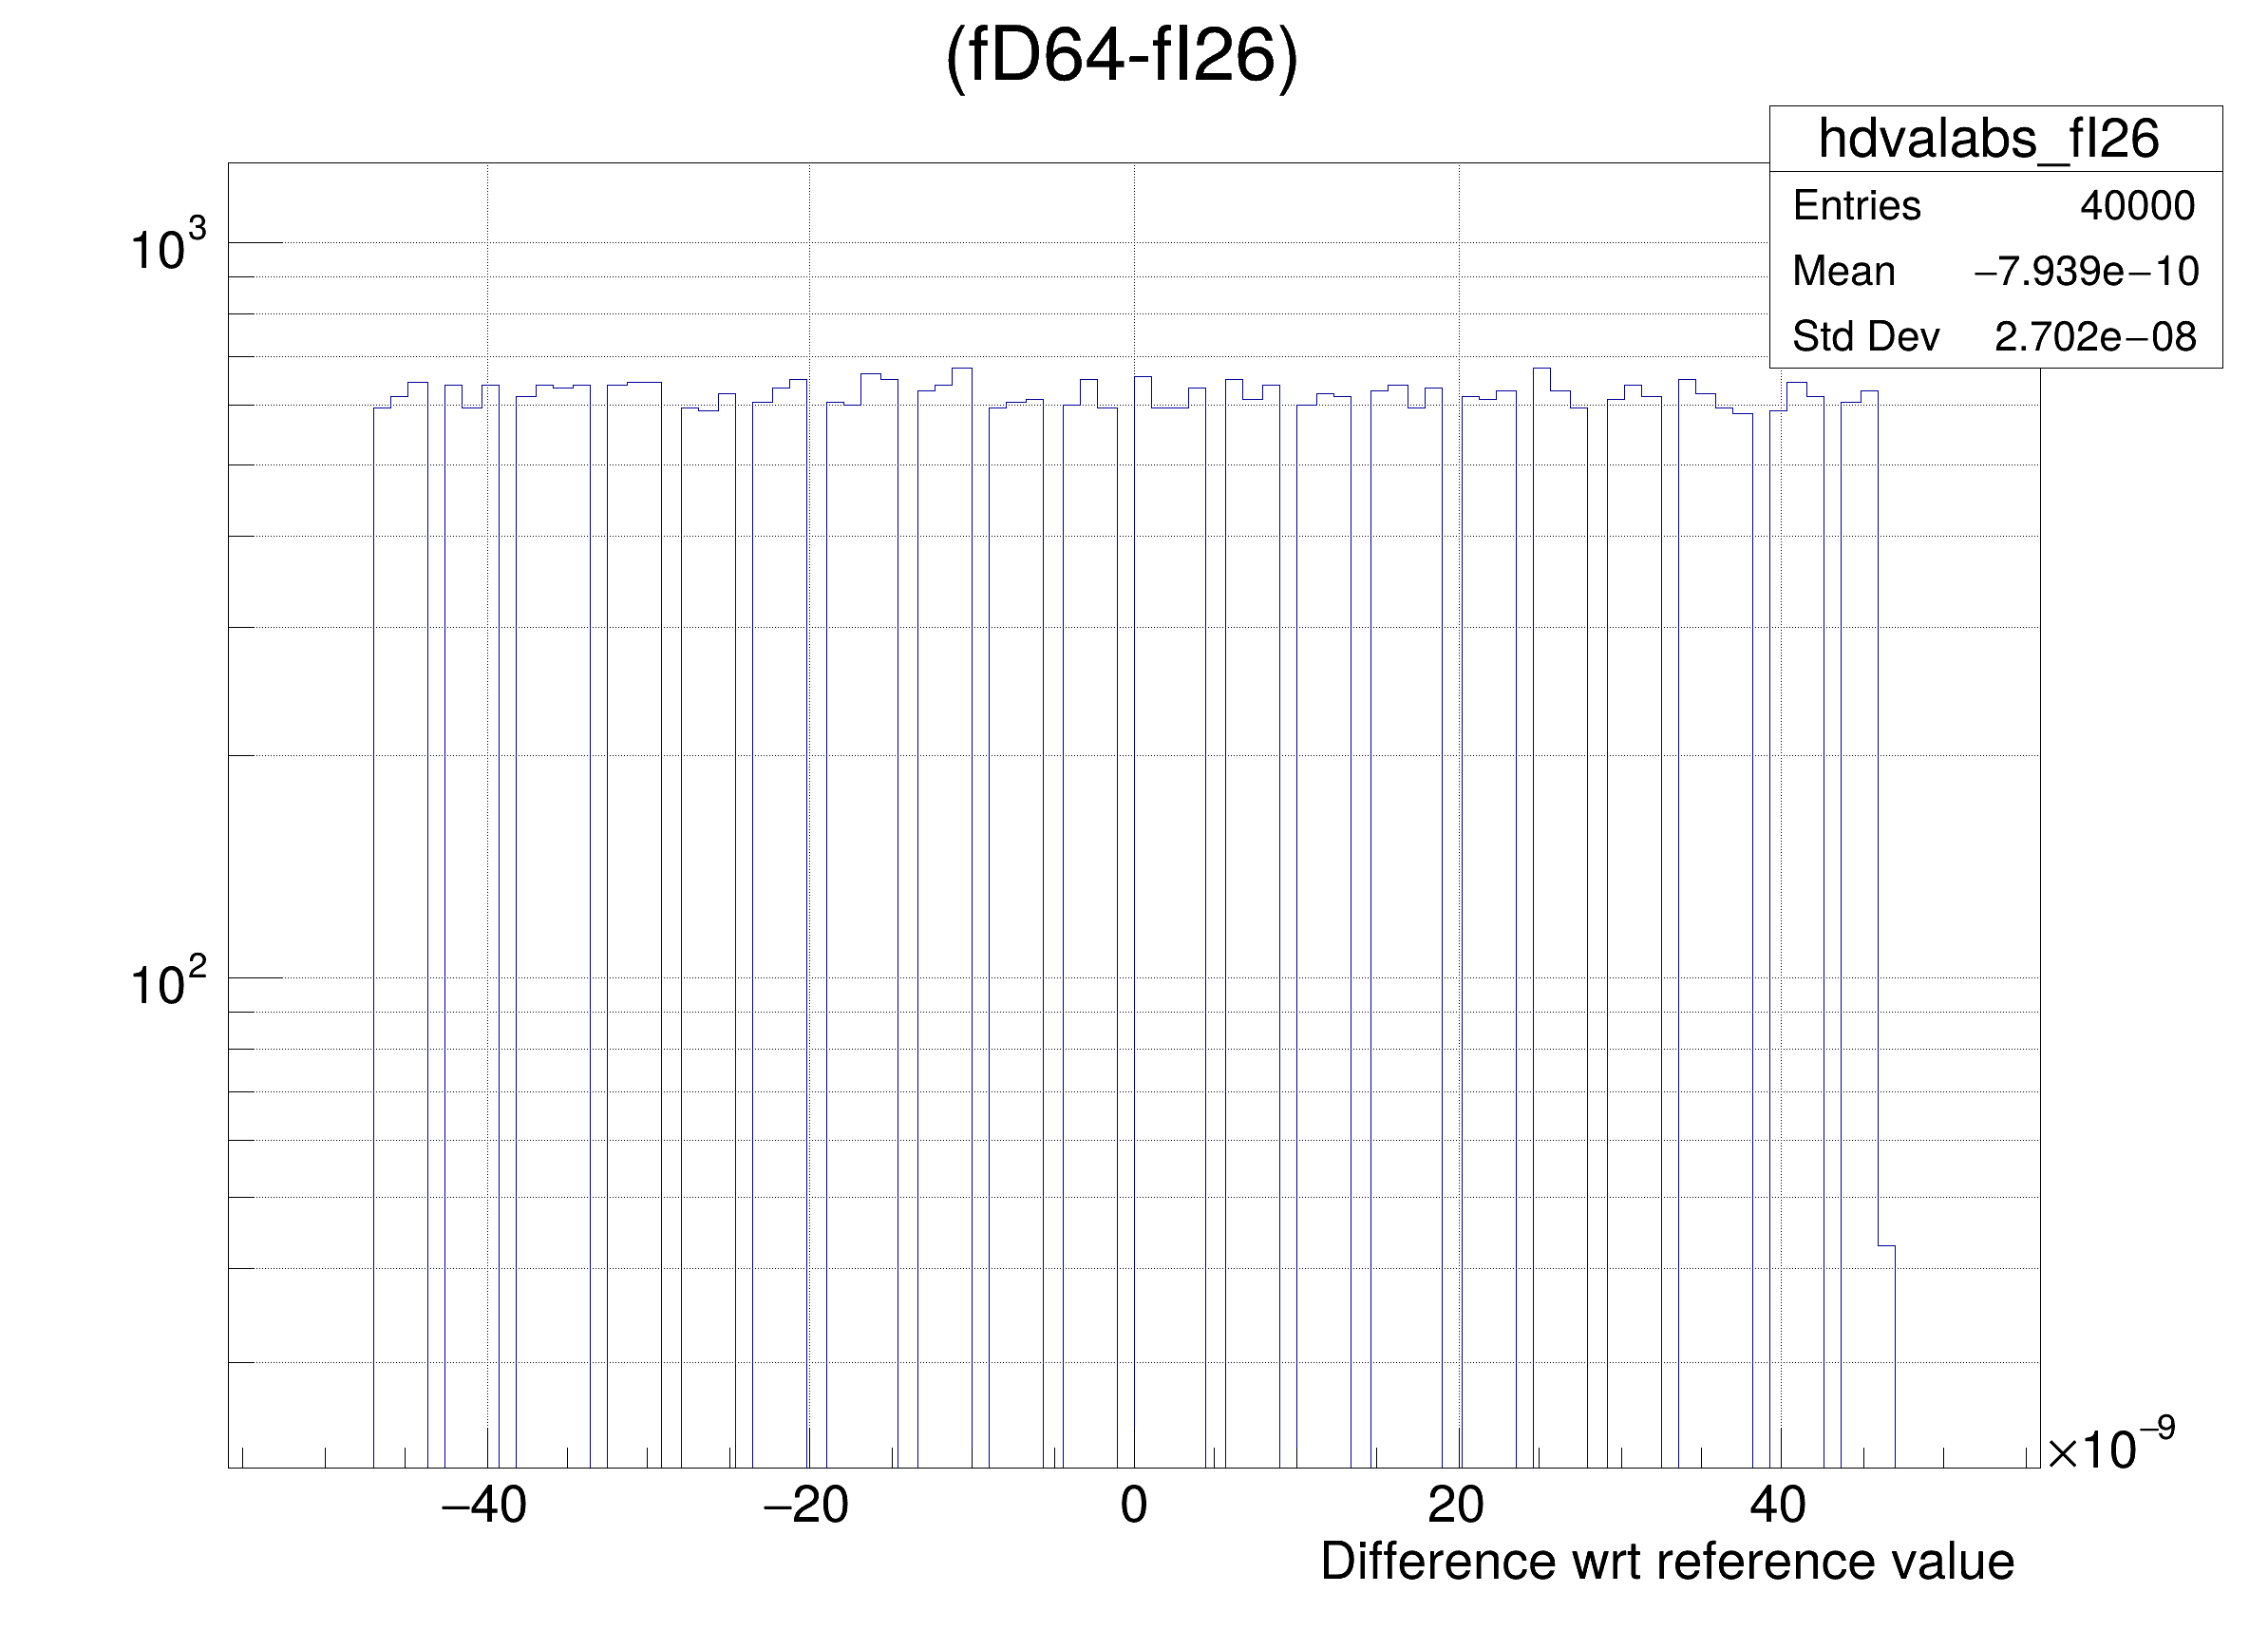Click the x-axis tick label 40

pyautogui.click(x=1778, y=1506)
